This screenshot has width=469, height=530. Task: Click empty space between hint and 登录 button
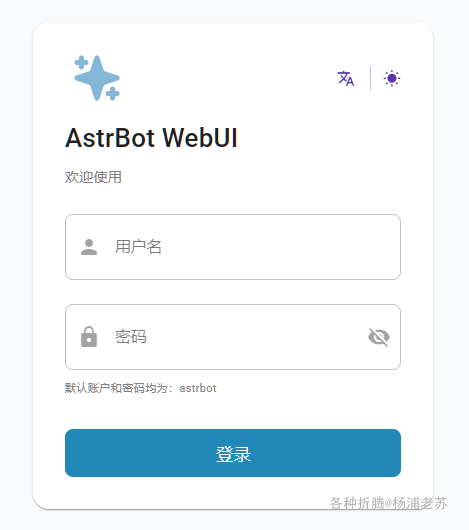click(233, 412)
